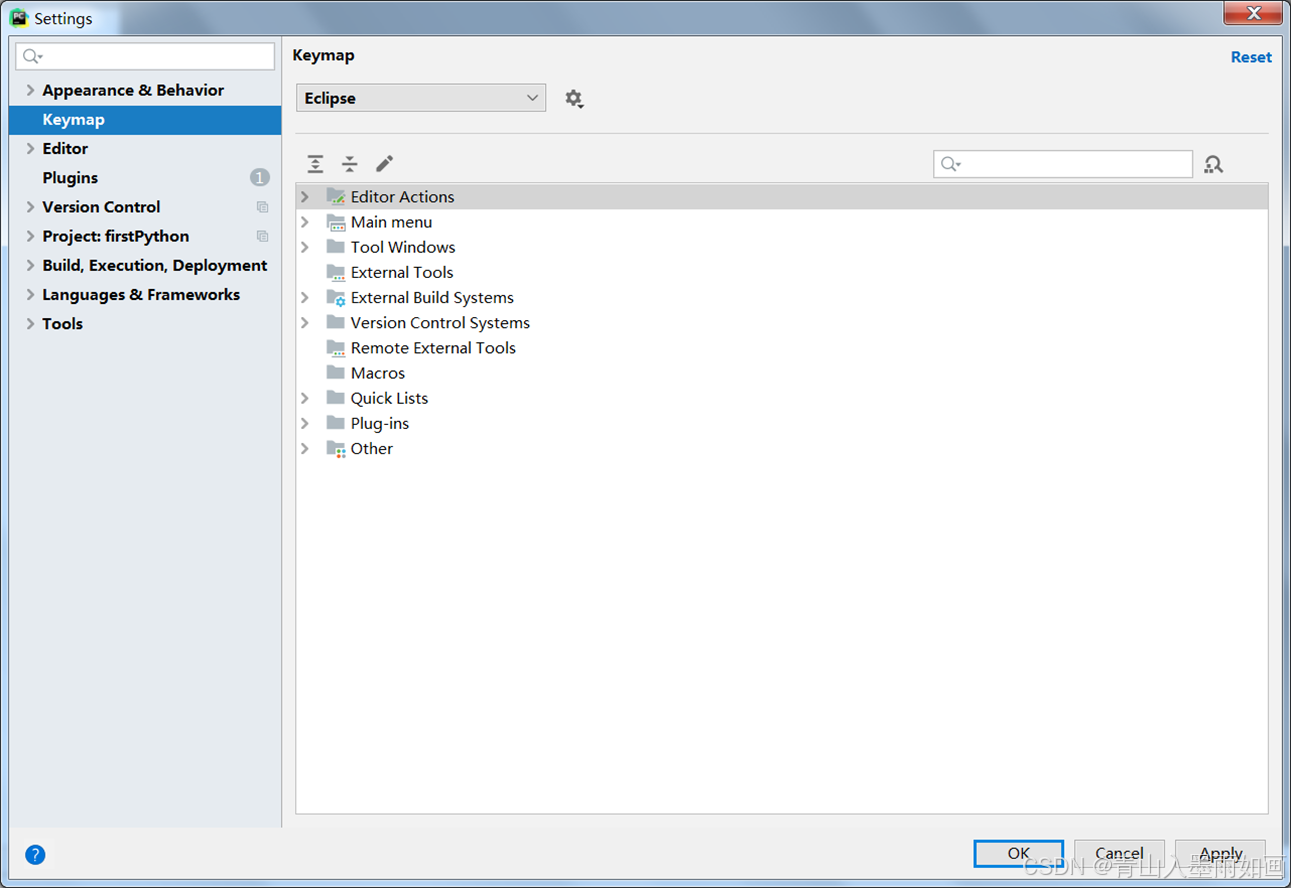Expand the Tools settings chevron
Viewport: 1291px width, 888px height.
coord(30,323)
